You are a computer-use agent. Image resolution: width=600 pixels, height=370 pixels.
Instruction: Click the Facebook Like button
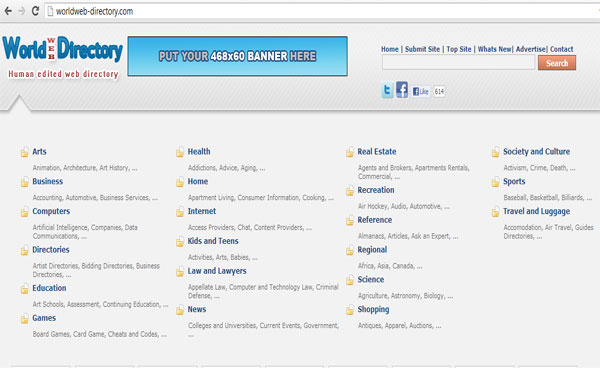(x=421, y=91)
